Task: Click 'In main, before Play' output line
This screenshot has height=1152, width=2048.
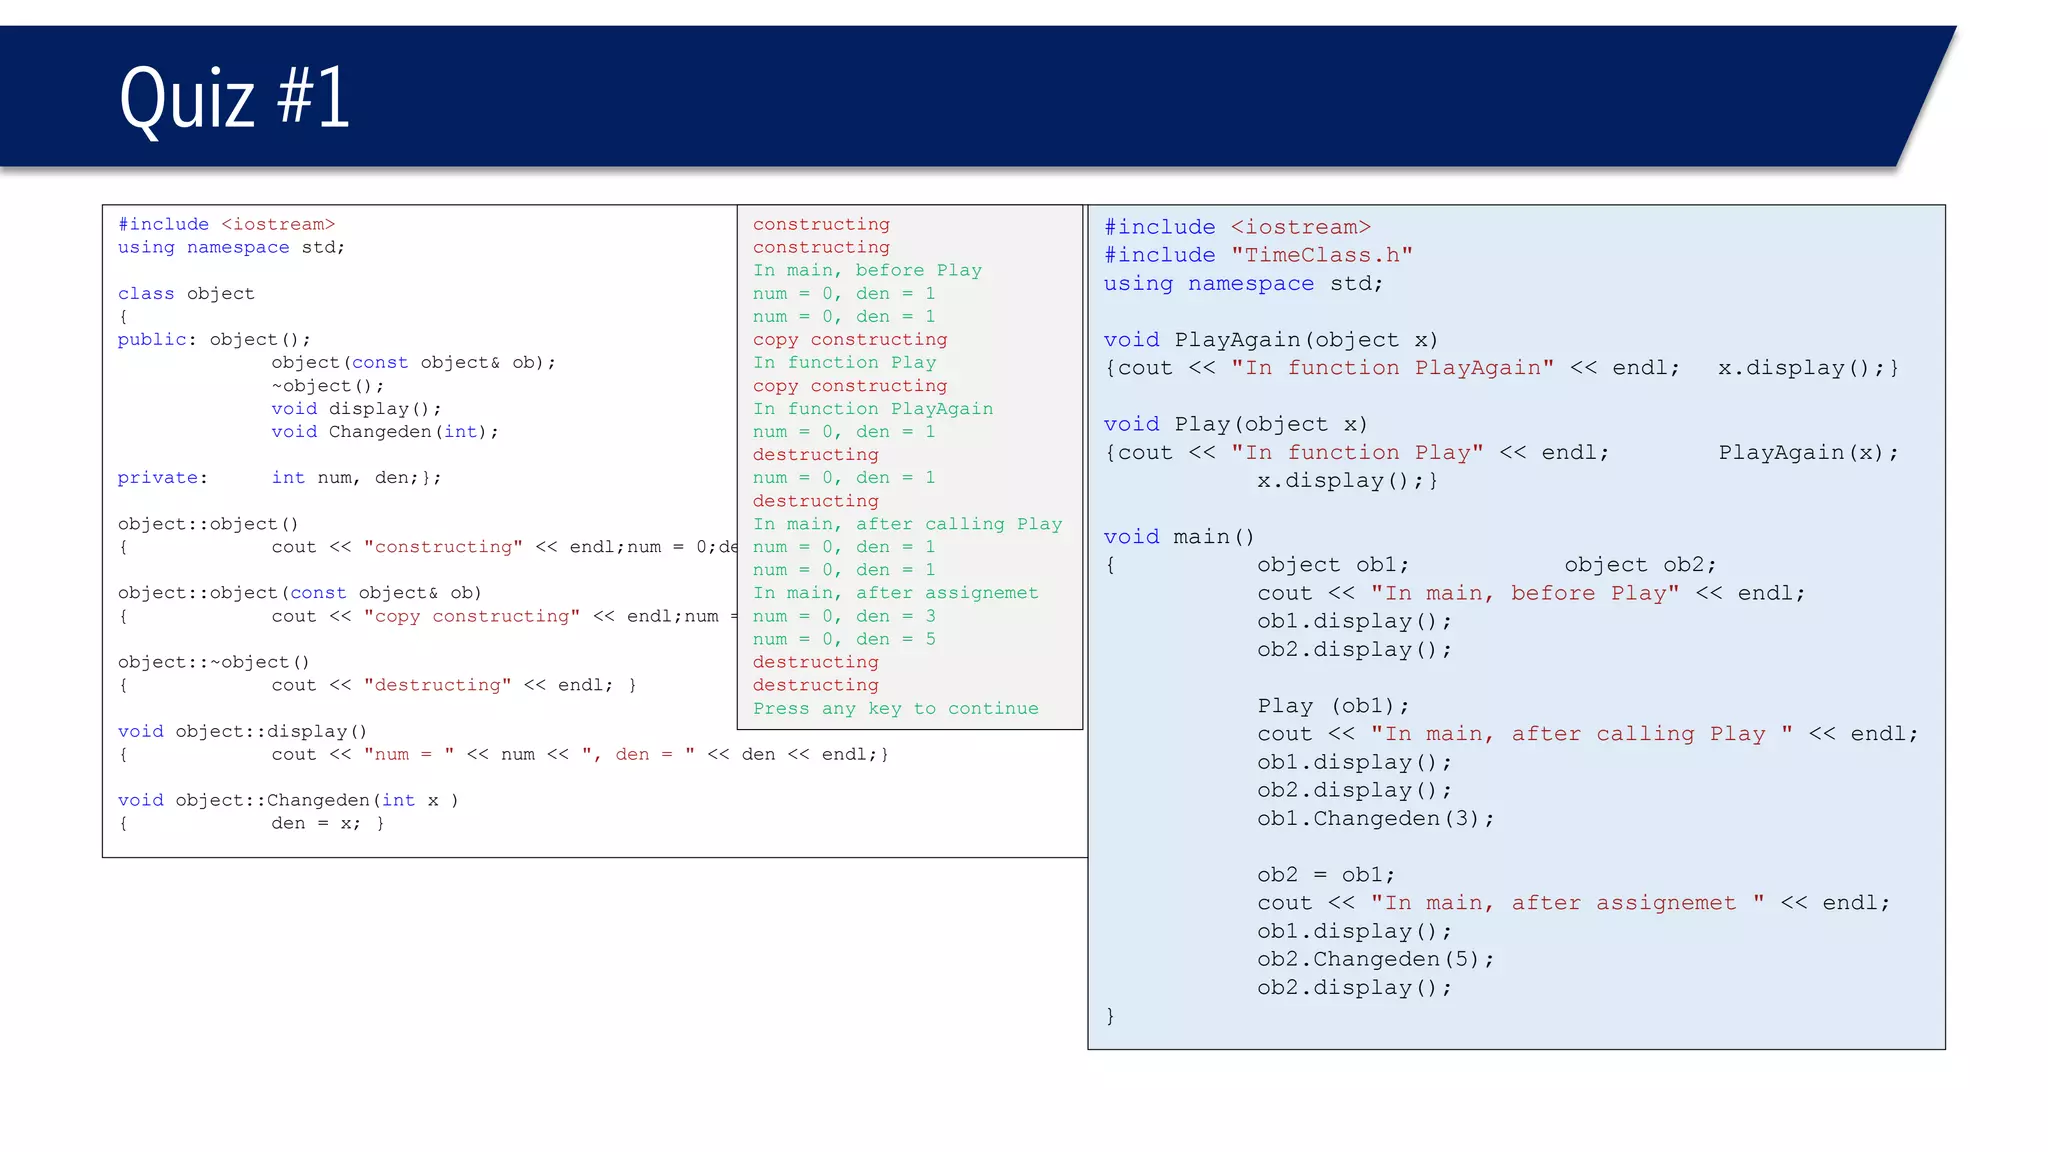Action: [867, 270]
